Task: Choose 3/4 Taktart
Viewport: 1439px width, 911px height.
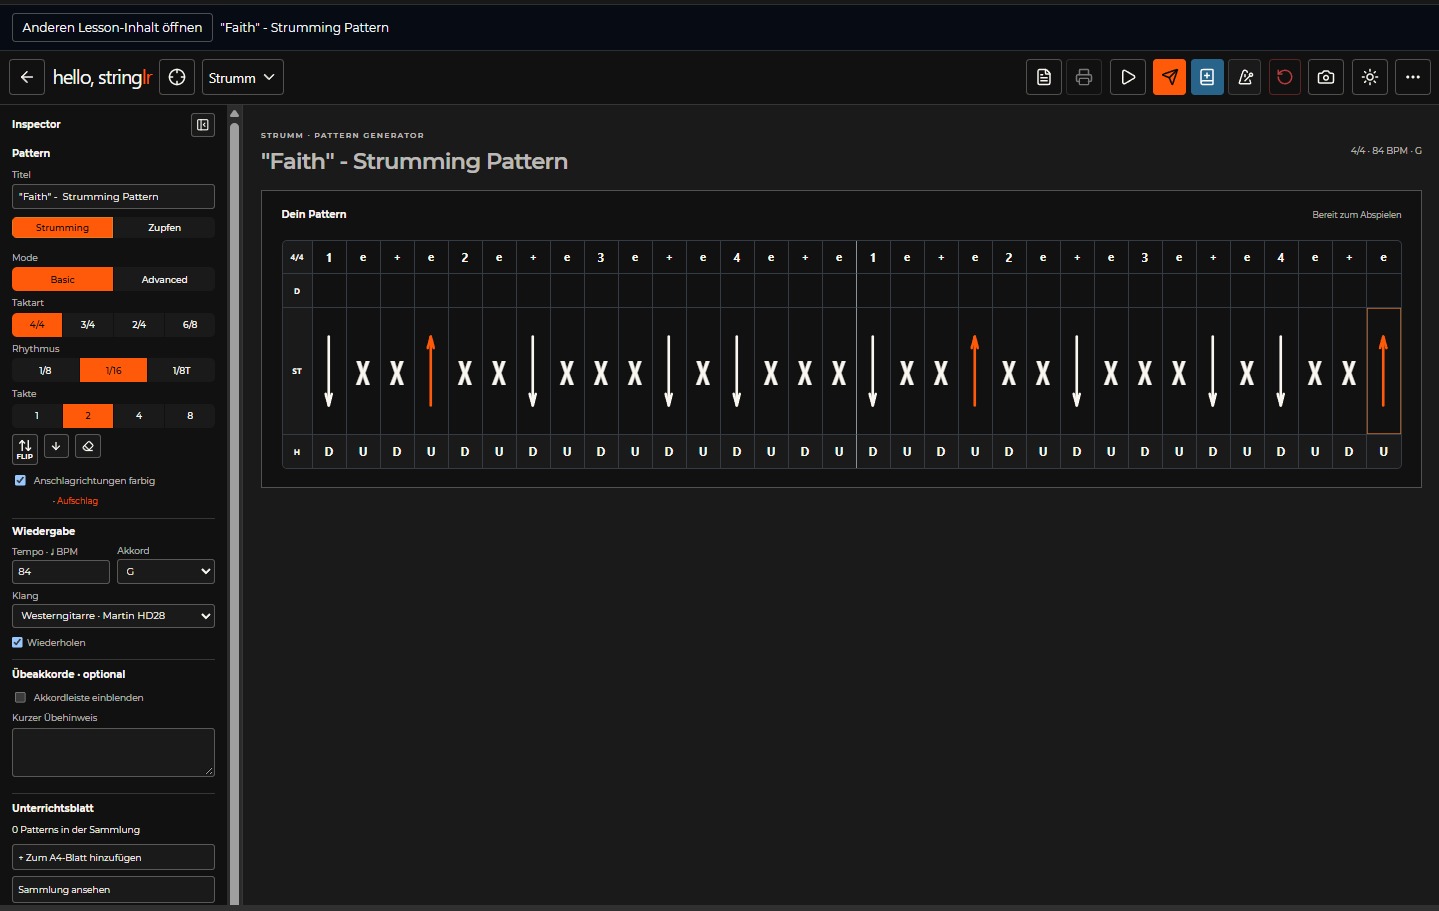Action: (x=88, y=324)
